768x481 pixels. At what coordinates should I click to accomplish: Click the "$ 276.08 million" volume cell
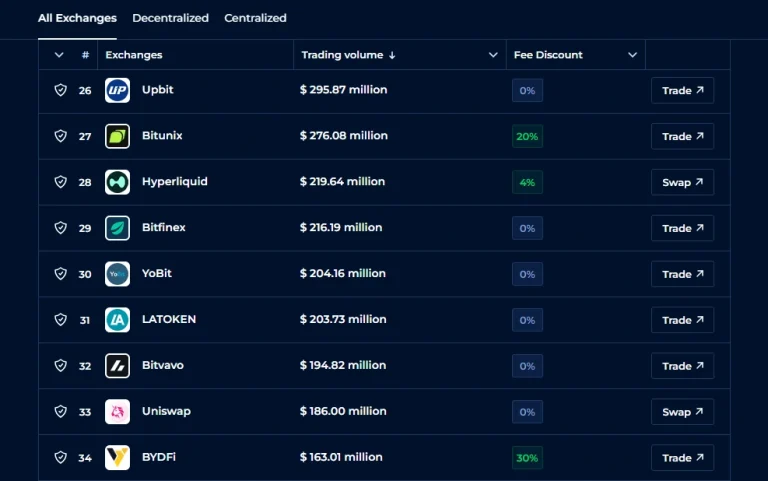[x=343, y=136]
